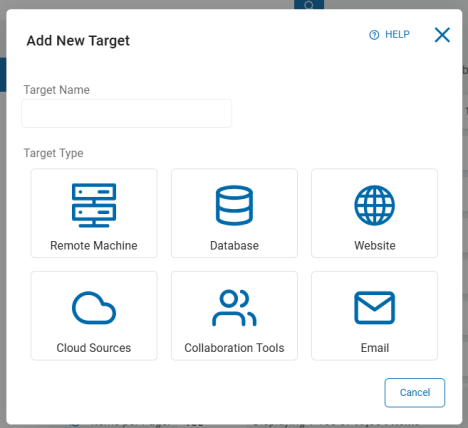Click the Collaboration Tools tile label
This screenshot has width=468, height=428.
(x=234, y=348)
